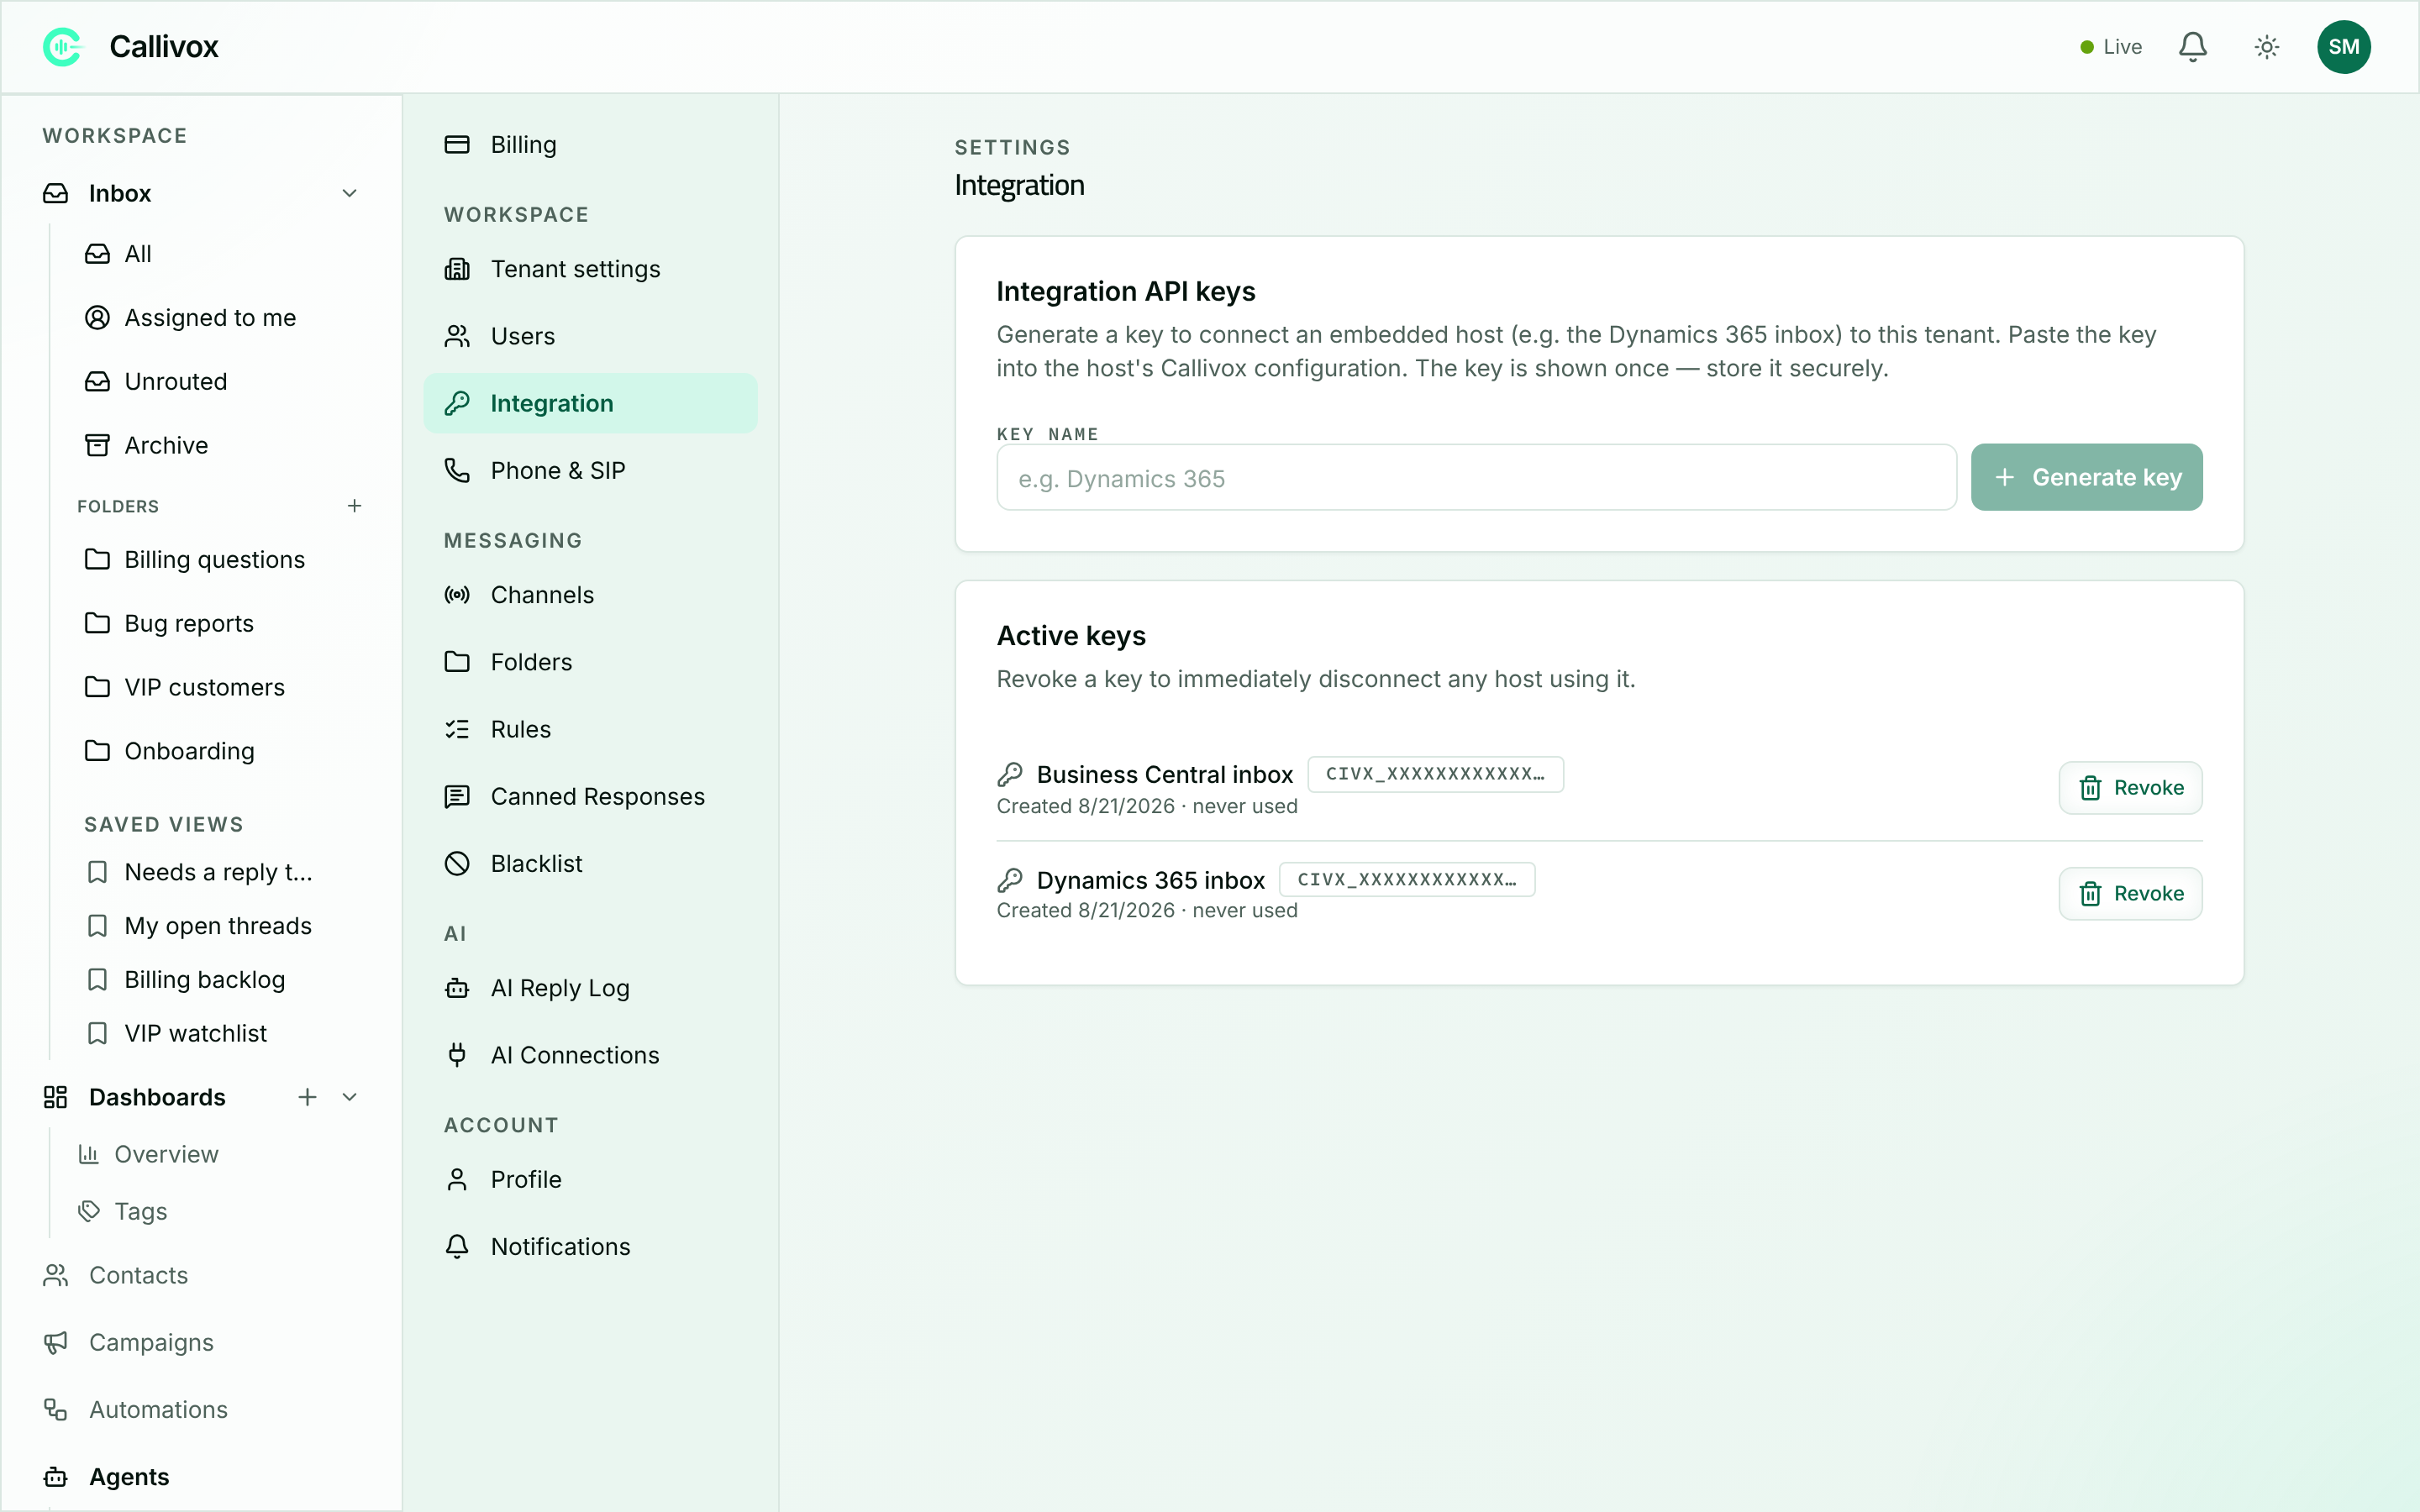Revoke the Dynamics 365 inbox key

pyautogui.click(x=2130, y=894)
